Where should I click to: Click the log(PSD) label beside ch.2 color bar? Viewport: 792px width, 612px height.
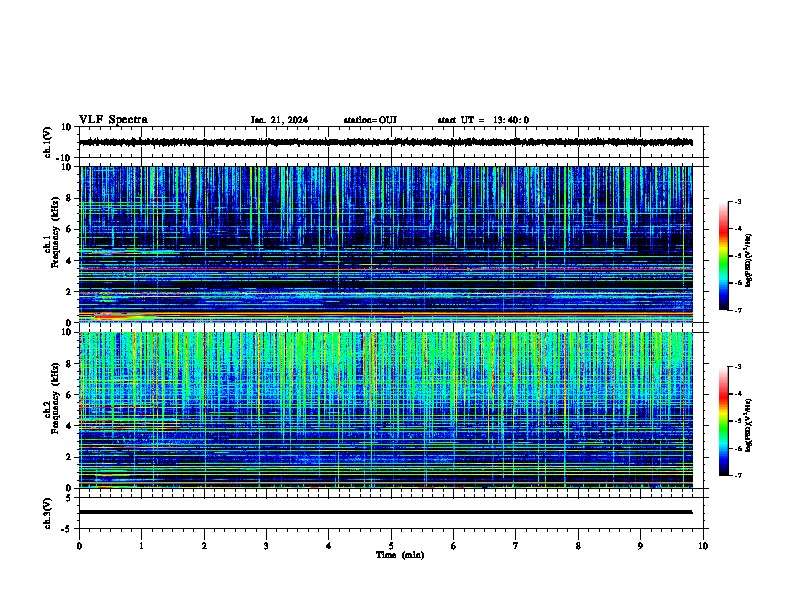pyautogui.click(x=748, y=425)
